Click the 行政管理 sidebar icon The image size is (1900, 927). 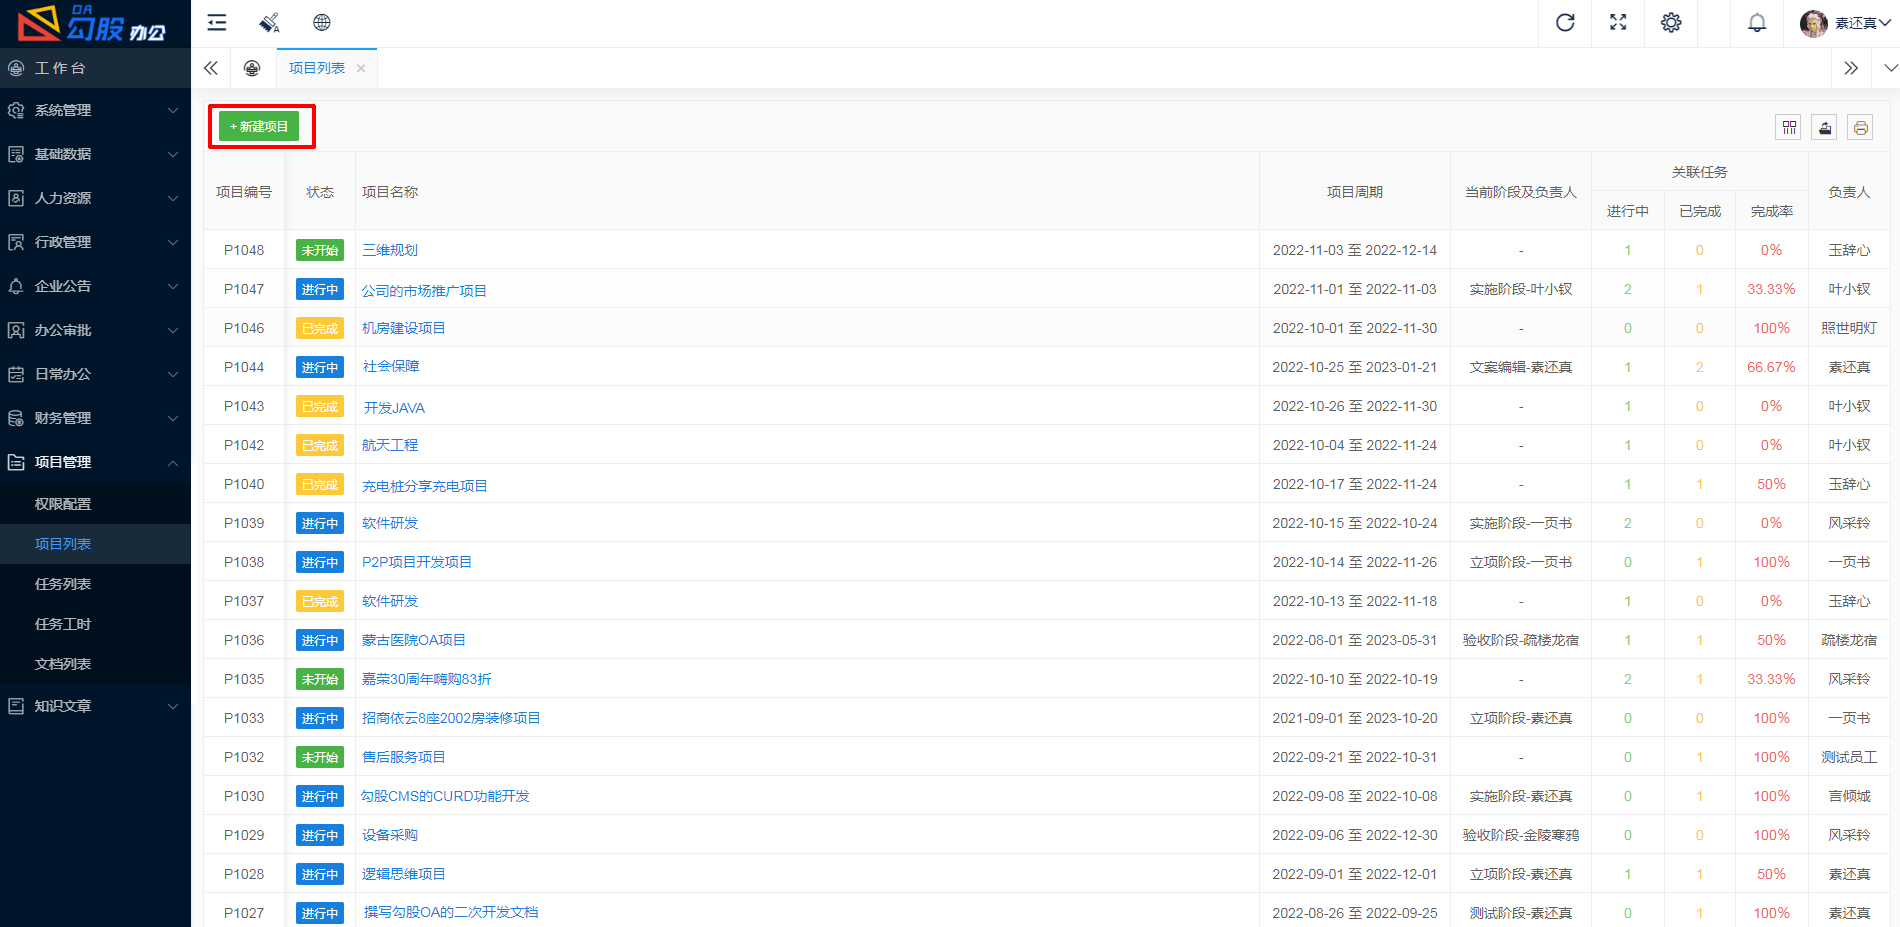(16, 242)
